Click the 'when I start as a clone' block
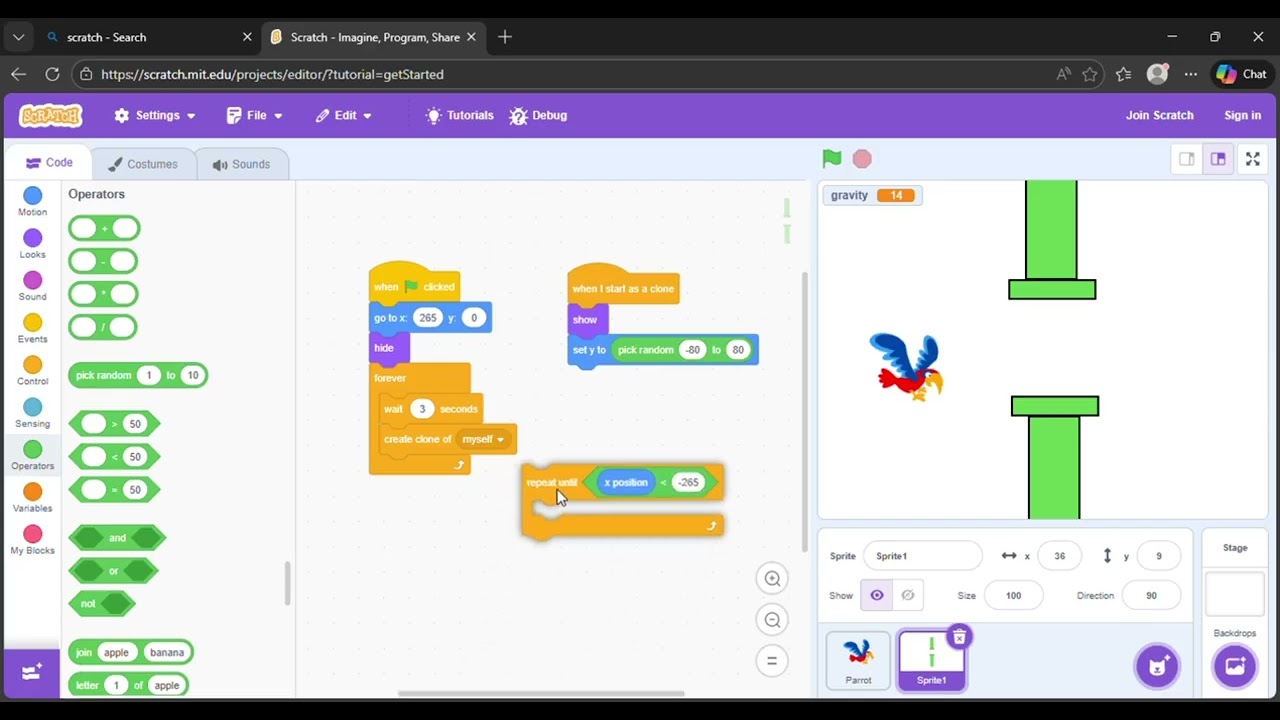 pos(623,288)
